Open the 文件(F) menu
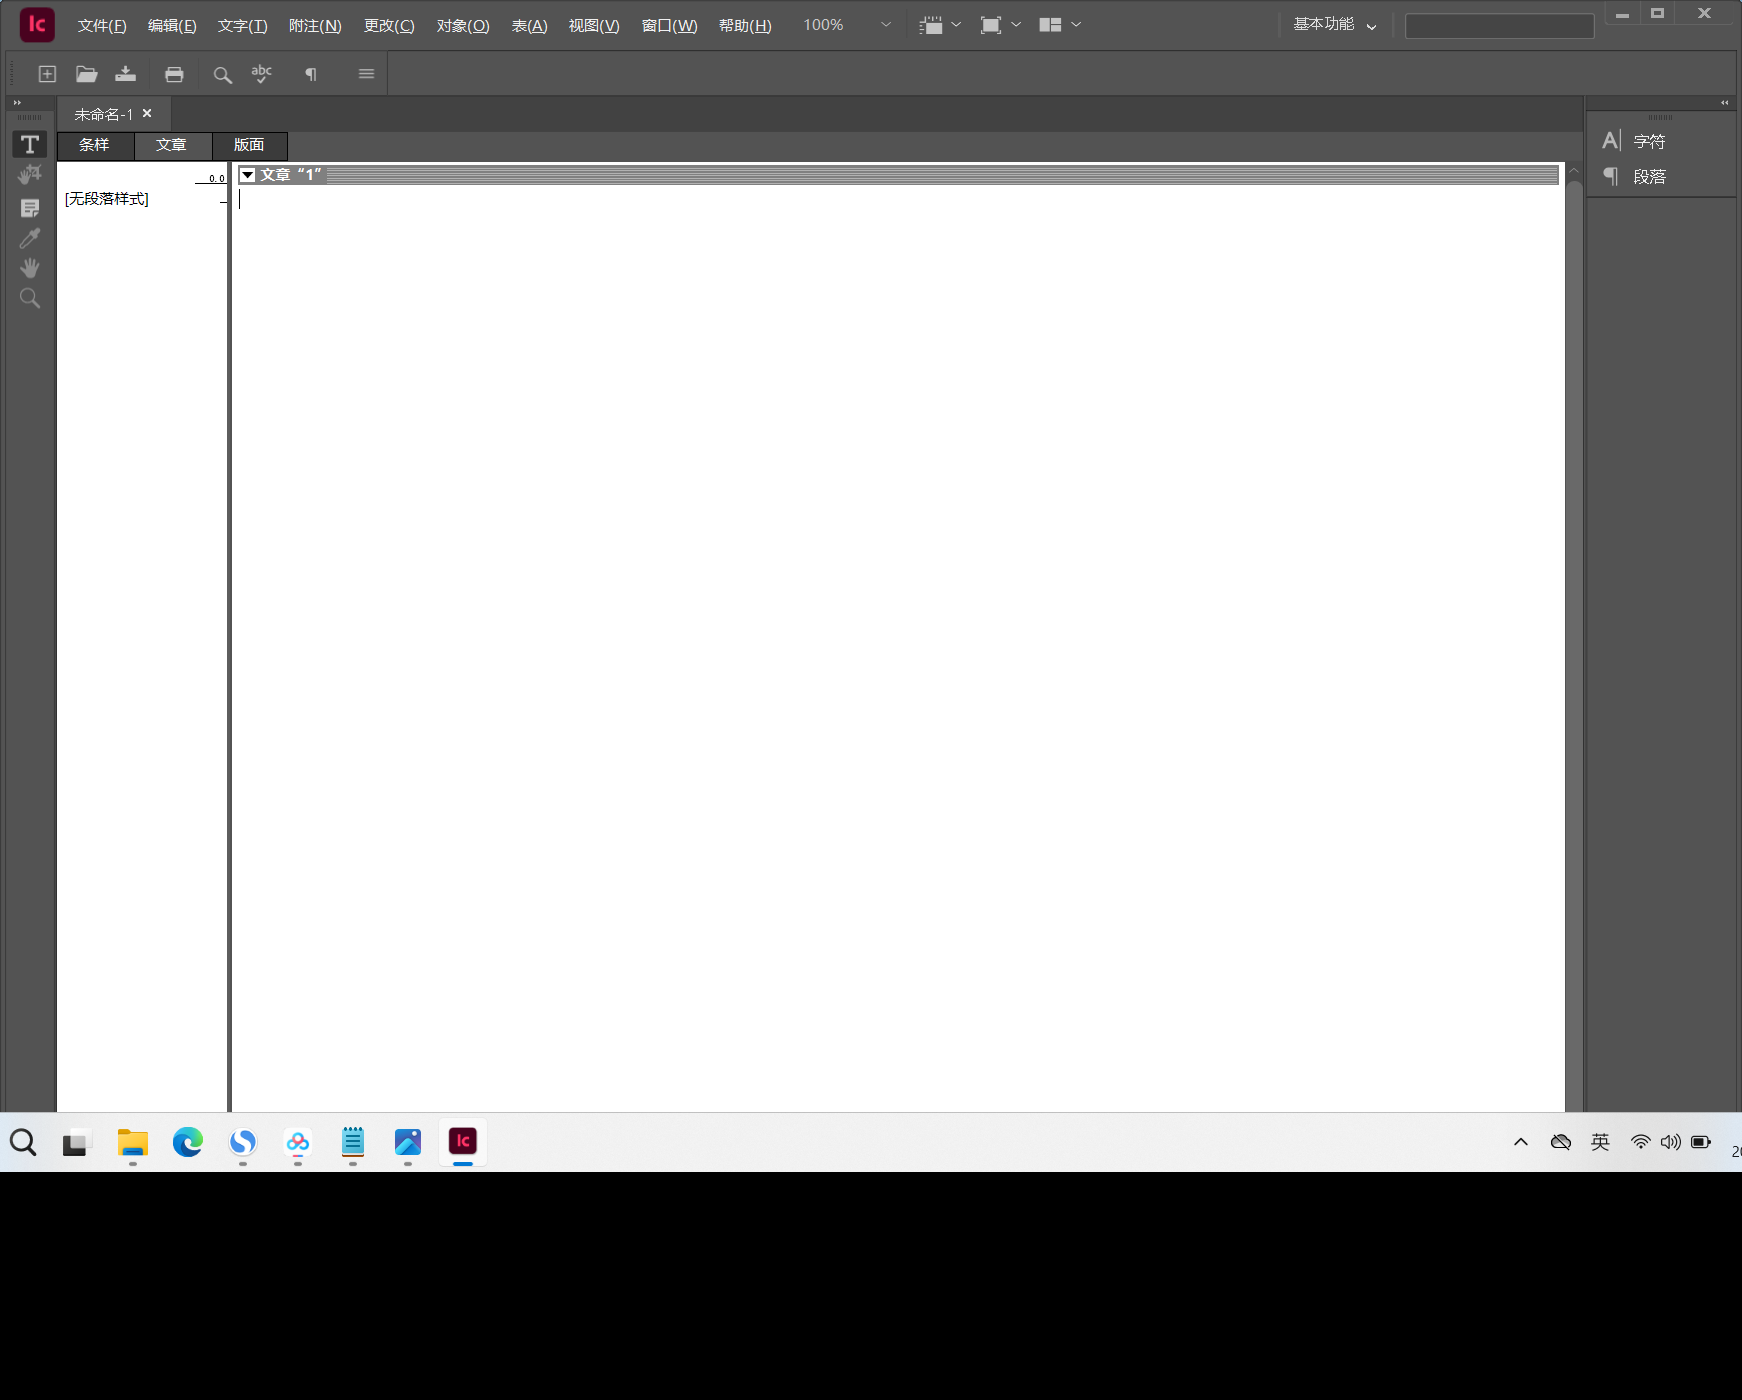Image resolution: width=1742 pixels, height=1400 pixels. click(102, 26)
